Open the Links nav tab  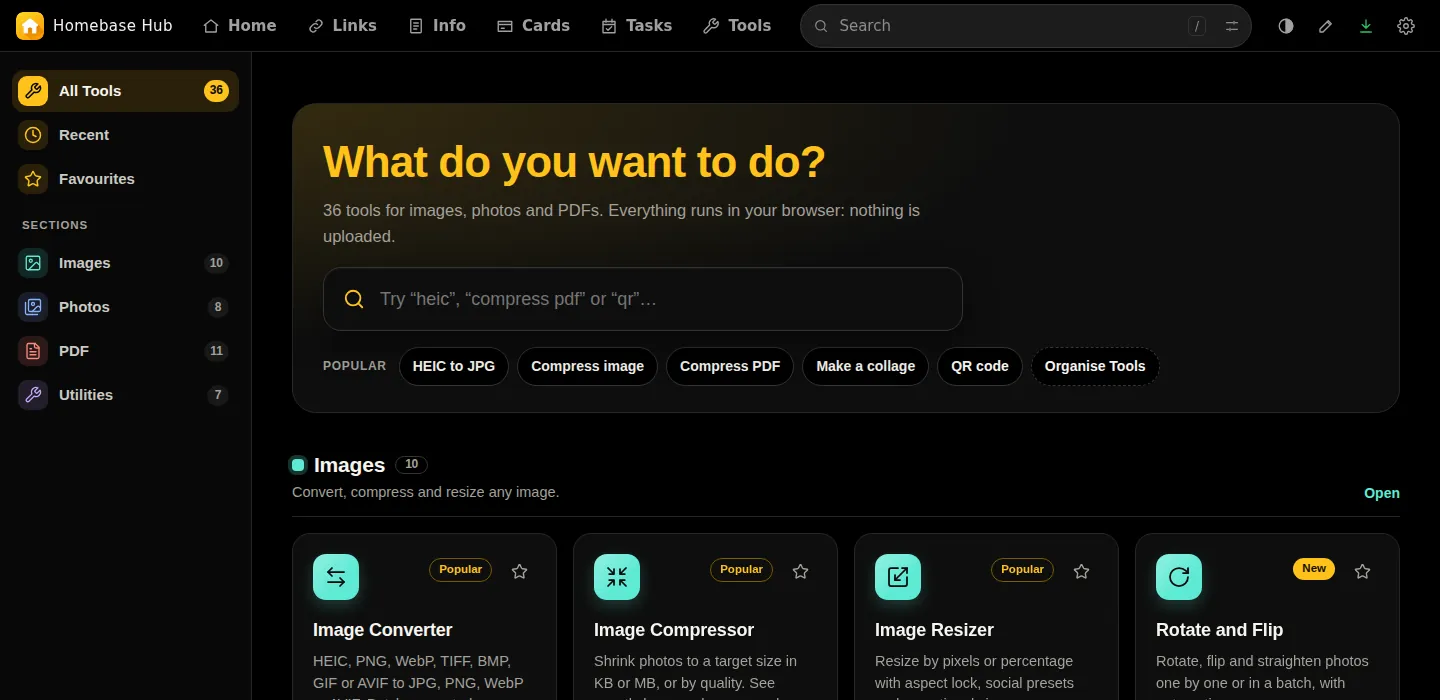342,26
